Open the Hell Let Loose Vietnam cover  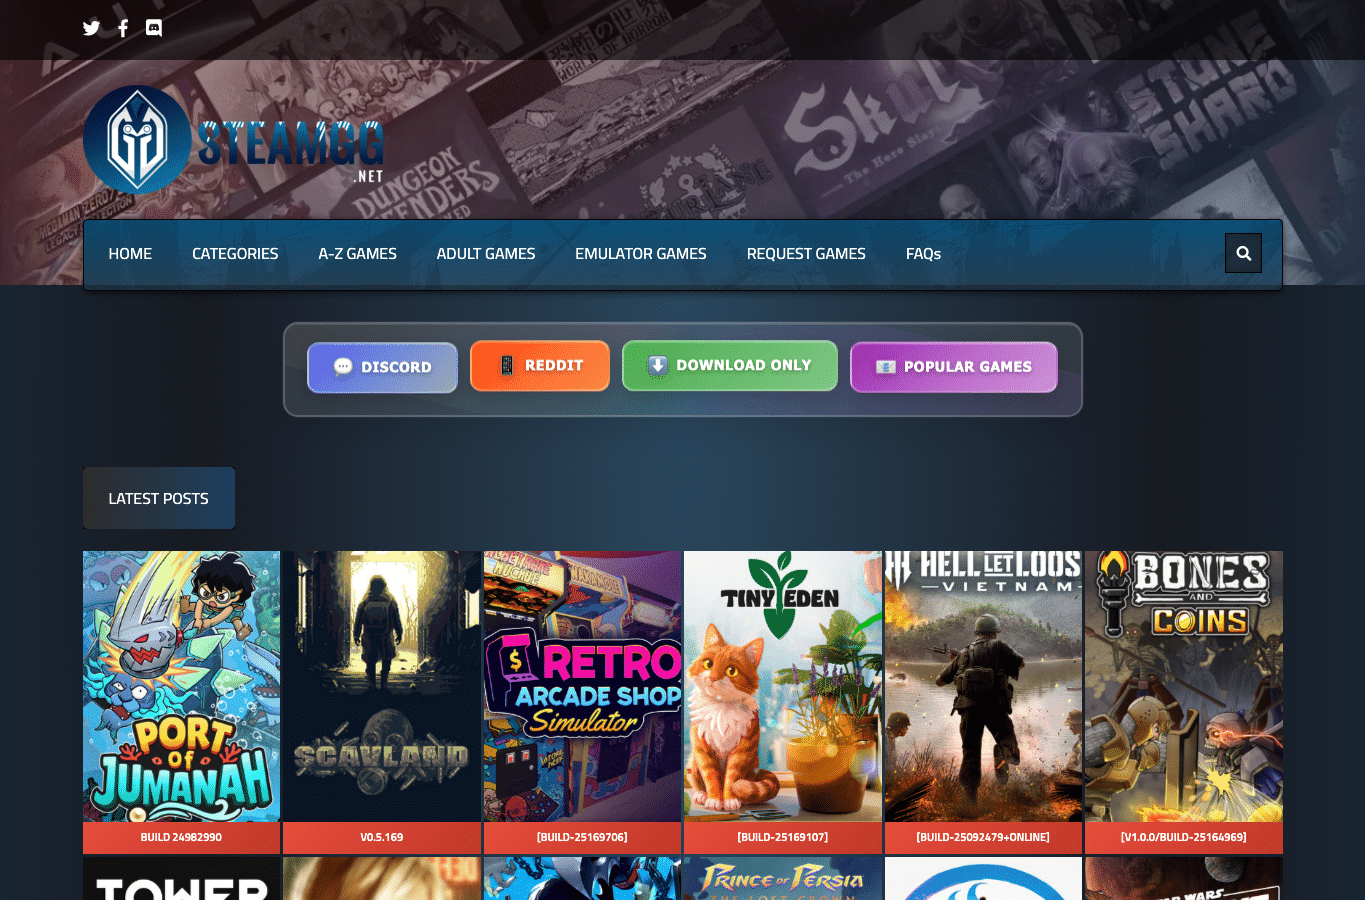[983, 686]
